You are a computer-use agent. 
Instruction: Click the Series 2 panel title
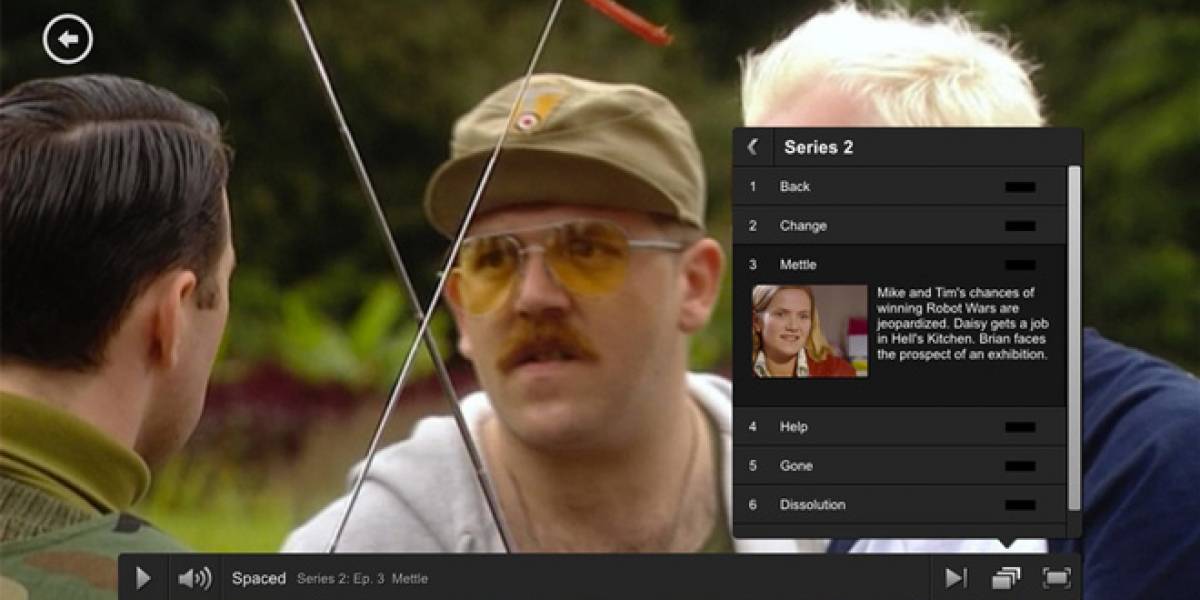point(818,147)
